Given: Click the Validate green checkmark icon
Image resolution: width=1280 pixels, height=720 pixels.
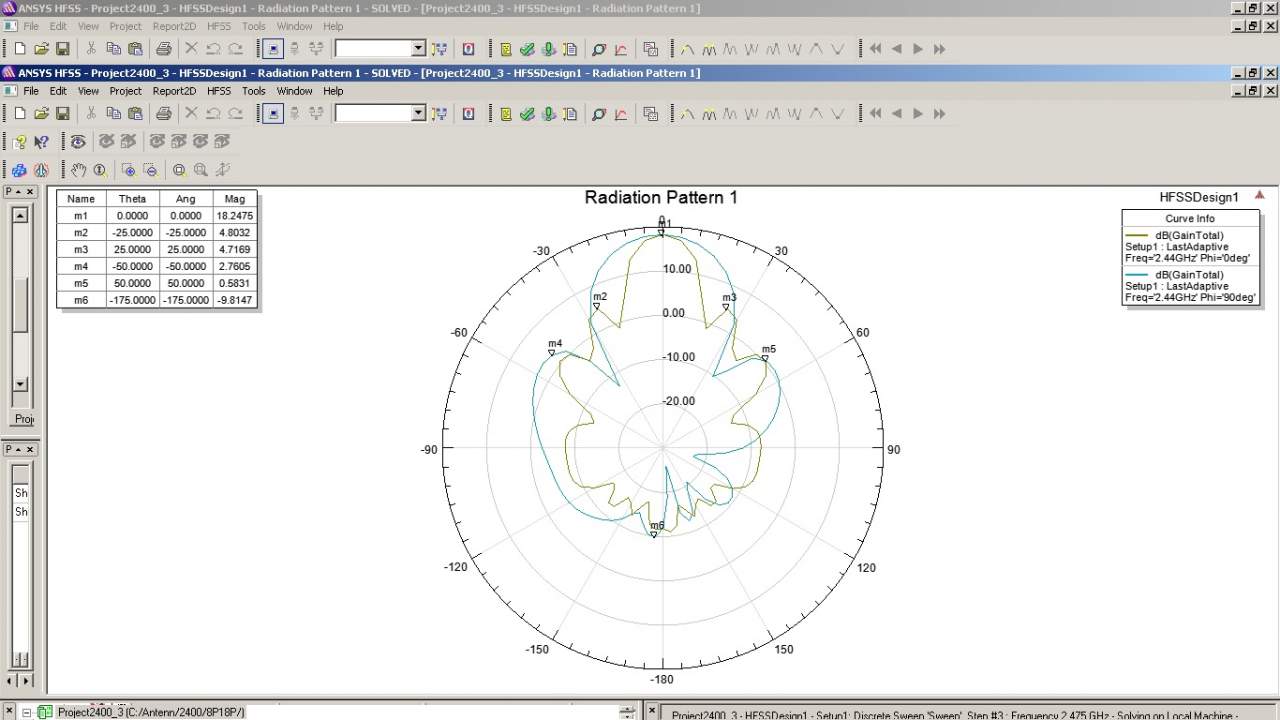Looking at the screenshot, I should [x=527, y=114].
